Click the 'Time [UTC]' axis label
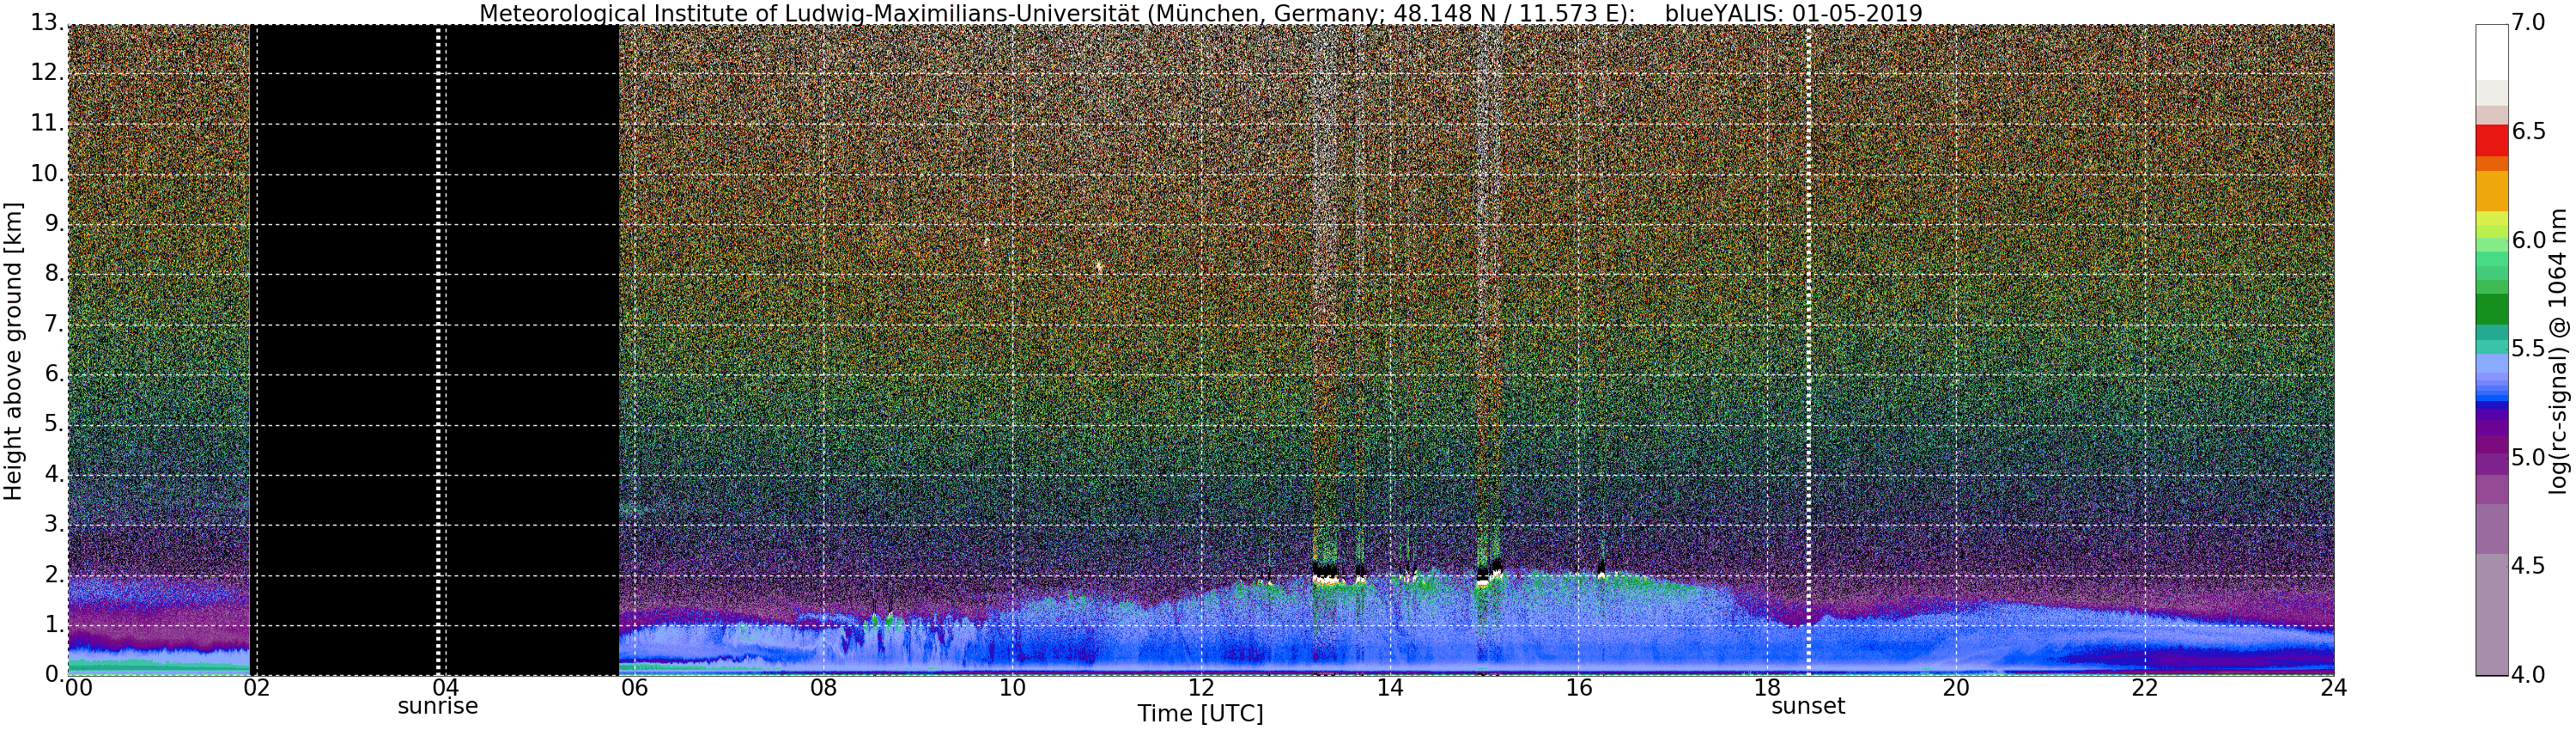Viewport: 2576px width, 730px height. 1200,714
